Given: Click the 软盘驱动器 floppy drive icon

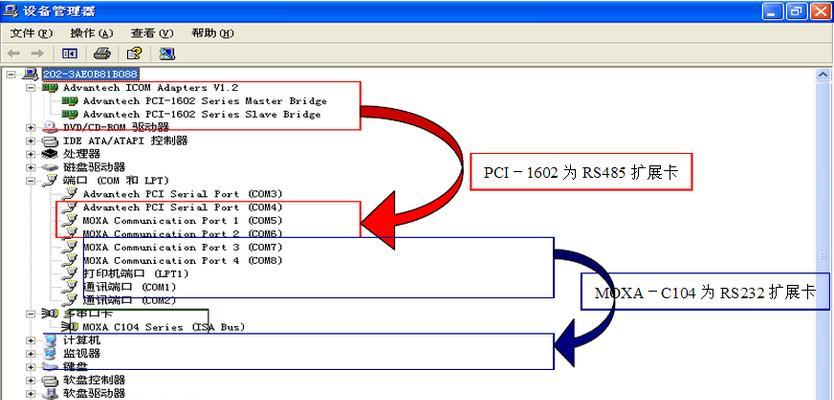Looking at the screenshot, I should pyautogui.click(x=49, y=394).
